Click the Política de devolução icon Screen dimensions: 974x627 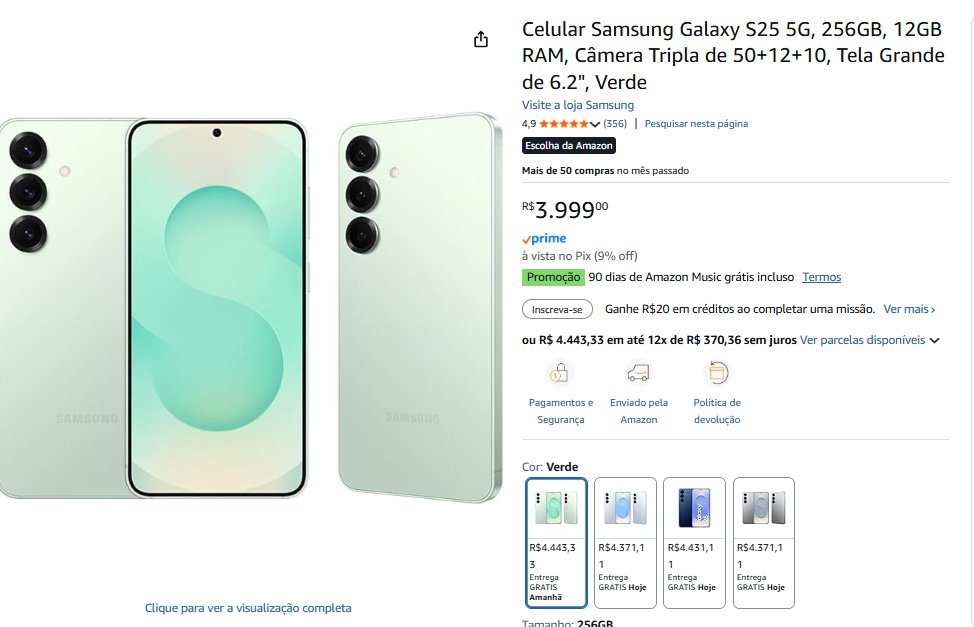[717, 374]
